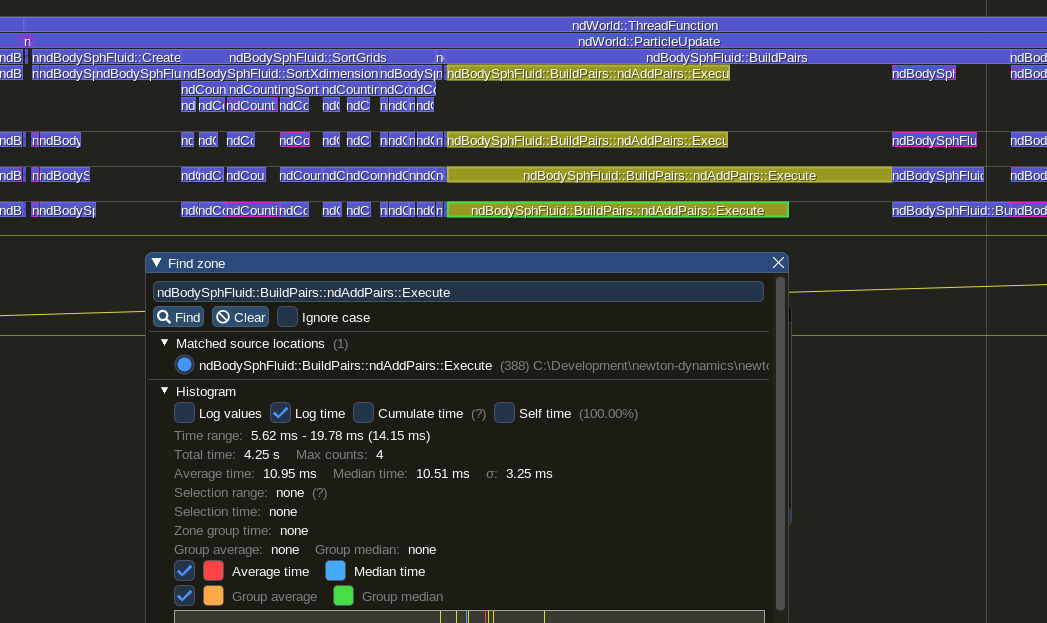Close the Find zone window
Screen dimensions: 1047x623
pos(778,263)
